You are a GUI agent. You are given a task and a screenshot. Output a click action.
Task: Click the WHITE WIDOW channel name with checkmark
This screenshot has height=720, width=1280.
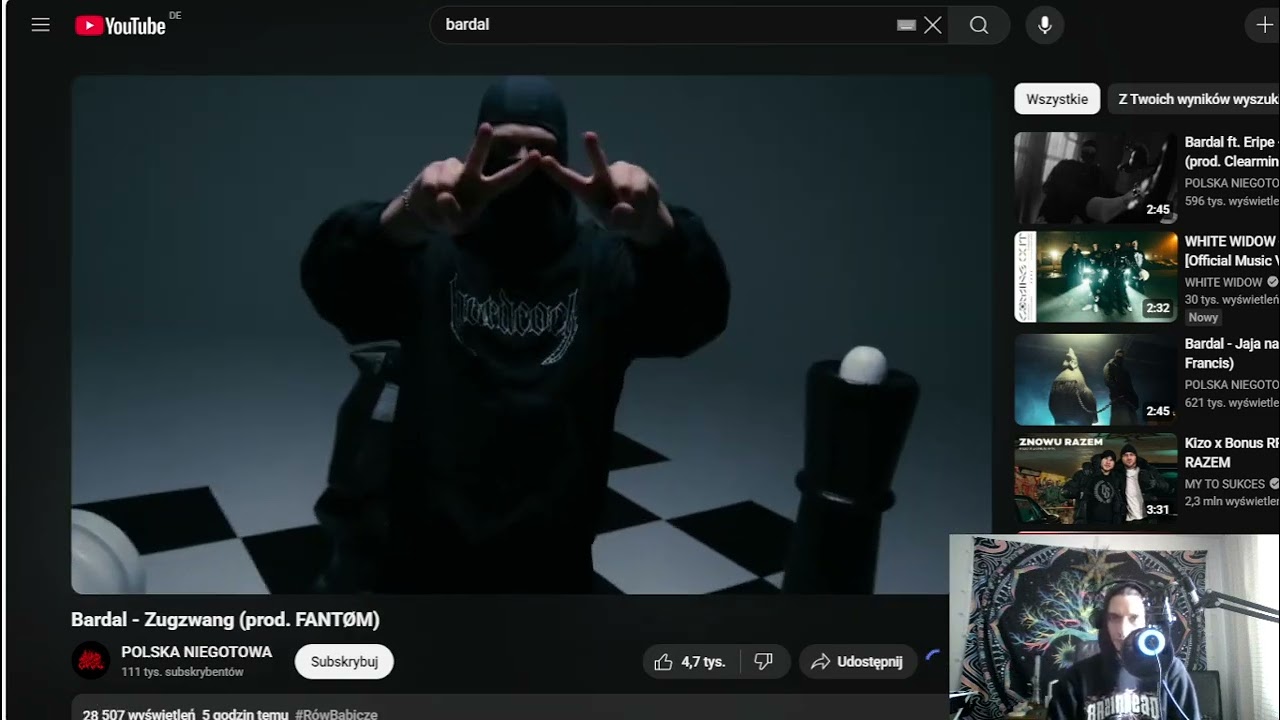point(1231,282)
